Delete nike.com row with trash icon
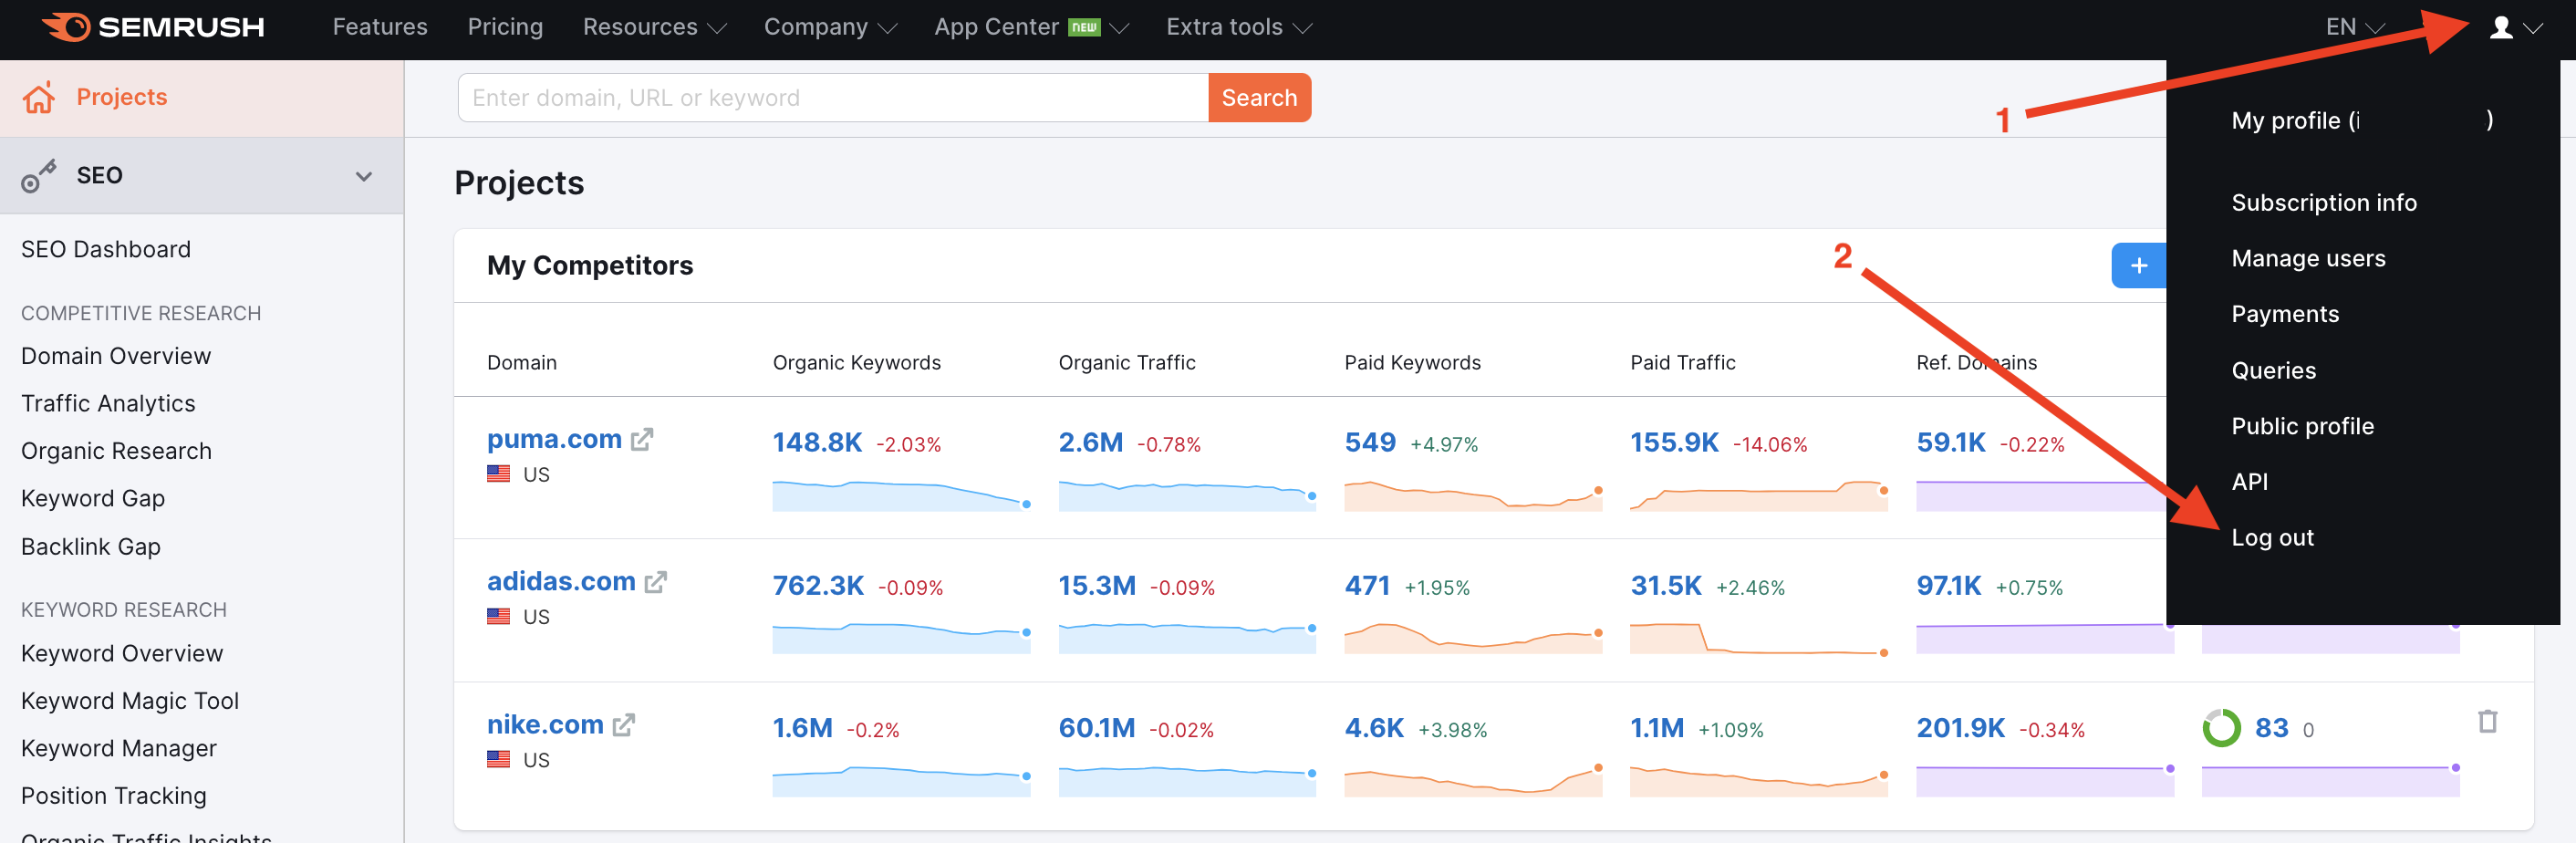Image resolution: width=2576 pixels, height=843 pixels. click(2487, 721)
